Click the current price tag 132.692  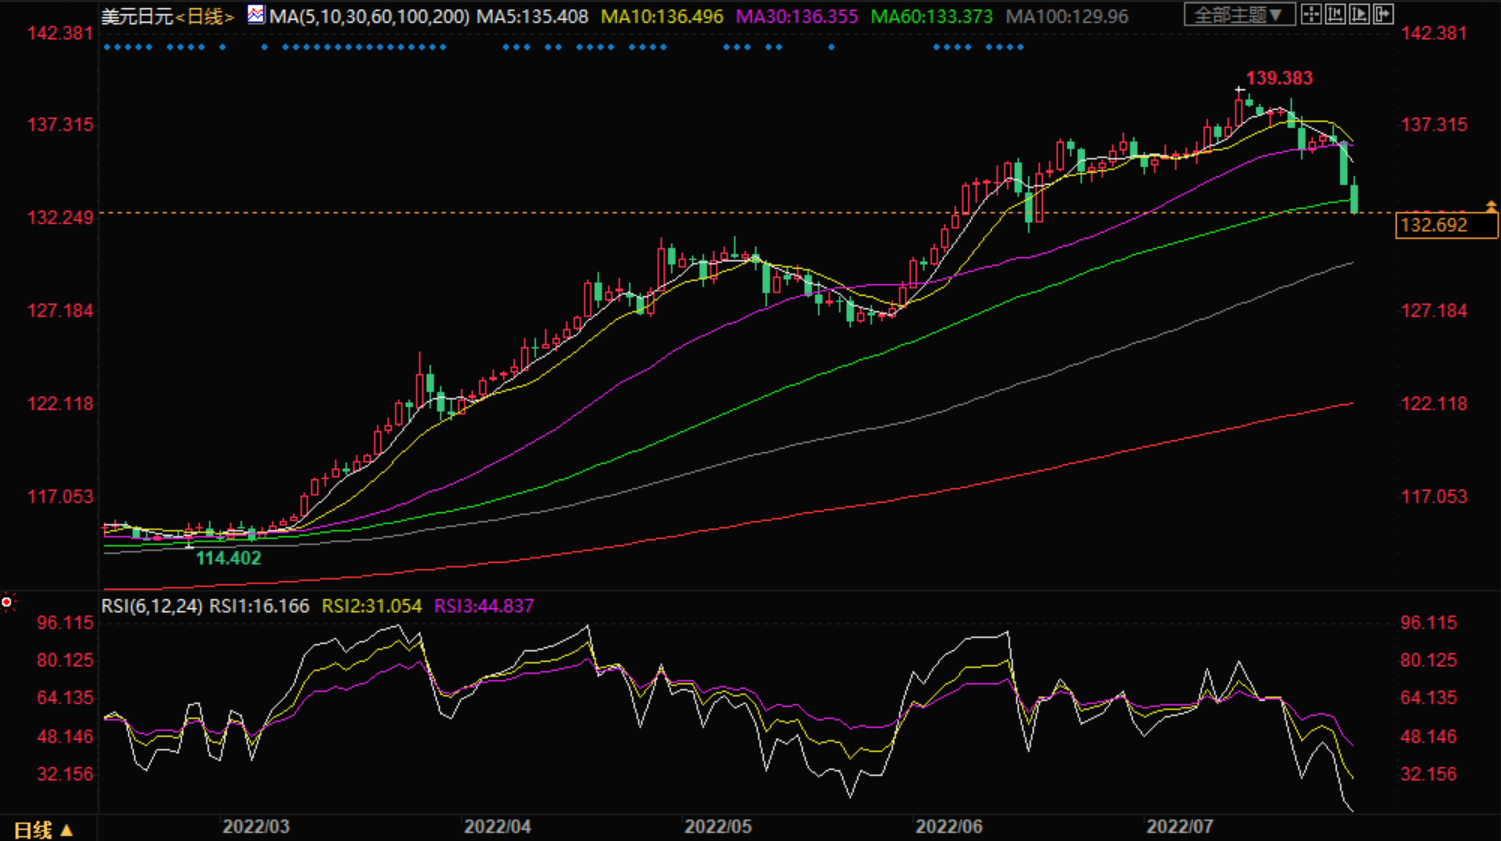(1446, 226)
